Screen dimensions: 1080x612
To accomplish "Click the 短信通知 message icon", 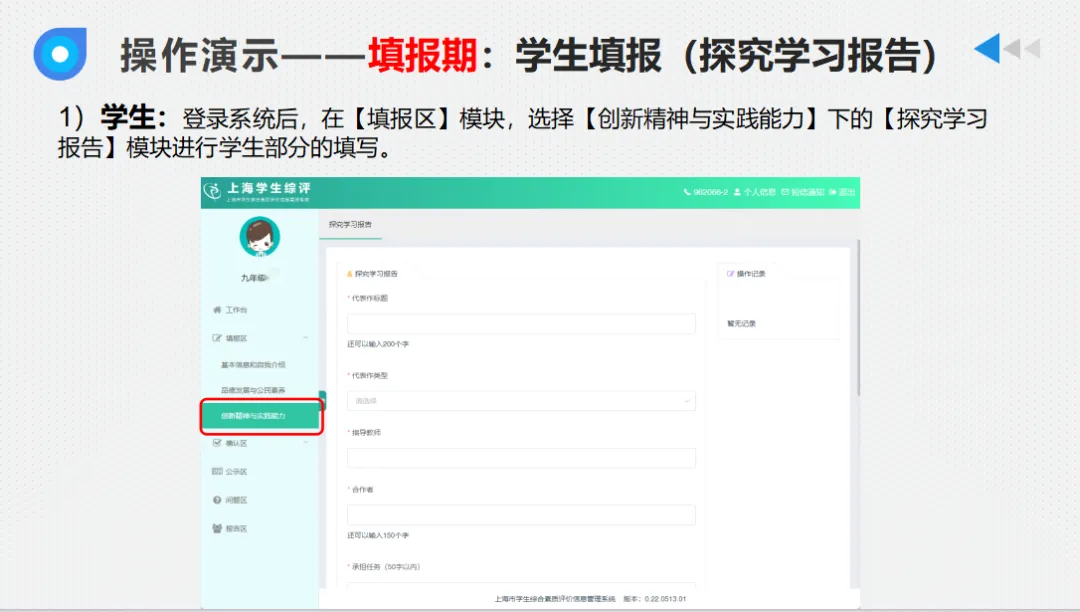I will [x=786, y=192].
